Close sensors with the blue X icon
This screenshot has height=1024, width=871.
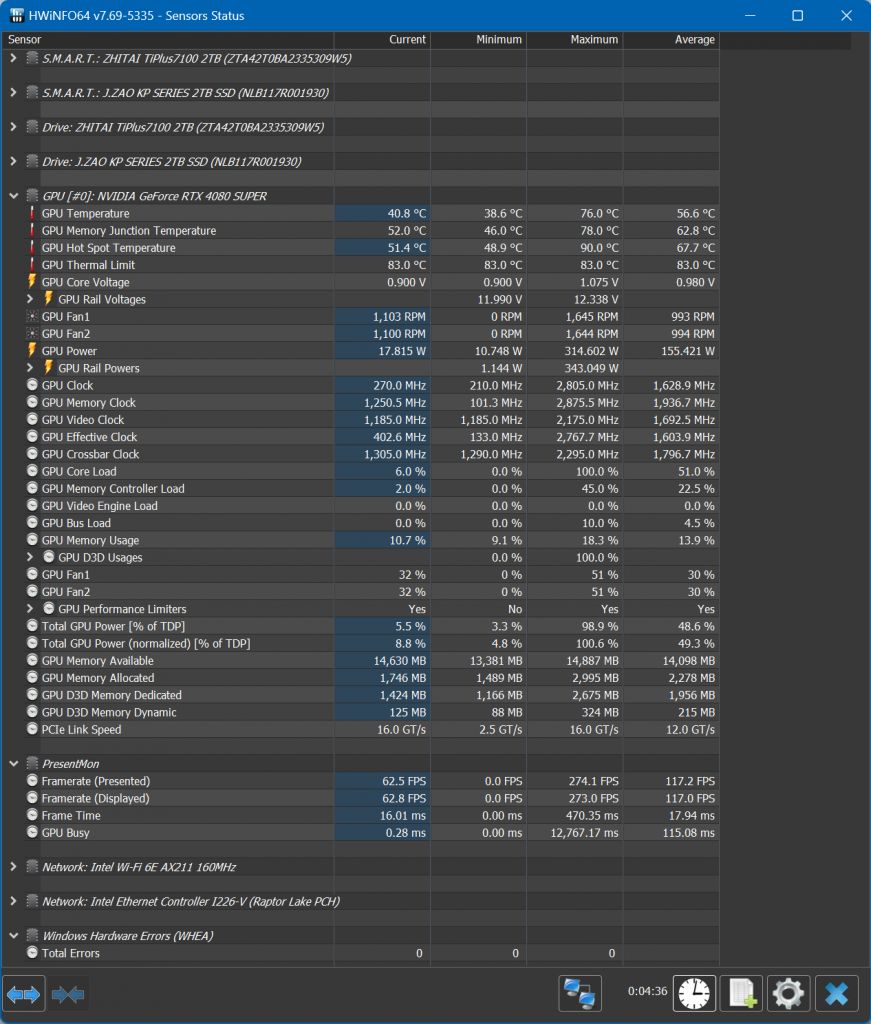tap(837, 993)
